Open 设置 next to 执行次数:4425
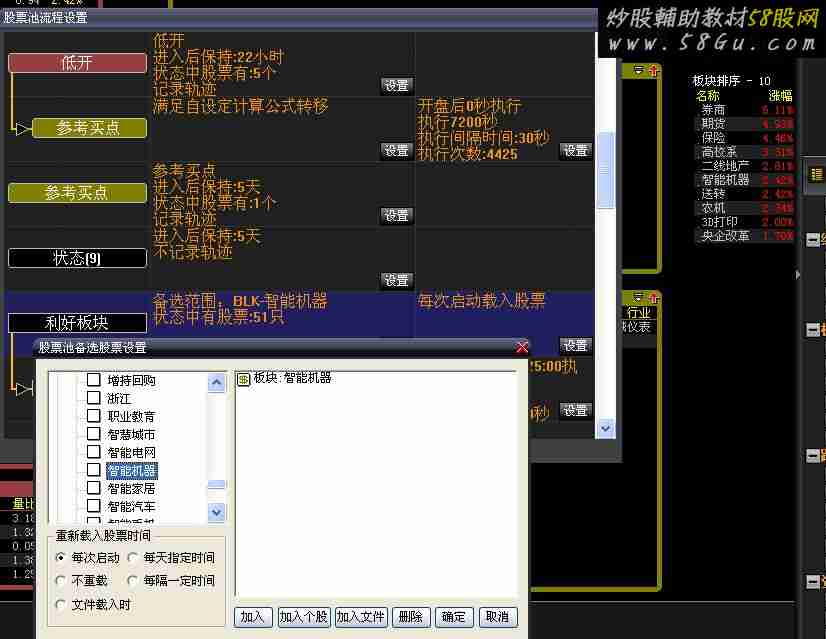826x639 pixels. tap(576, 151)
